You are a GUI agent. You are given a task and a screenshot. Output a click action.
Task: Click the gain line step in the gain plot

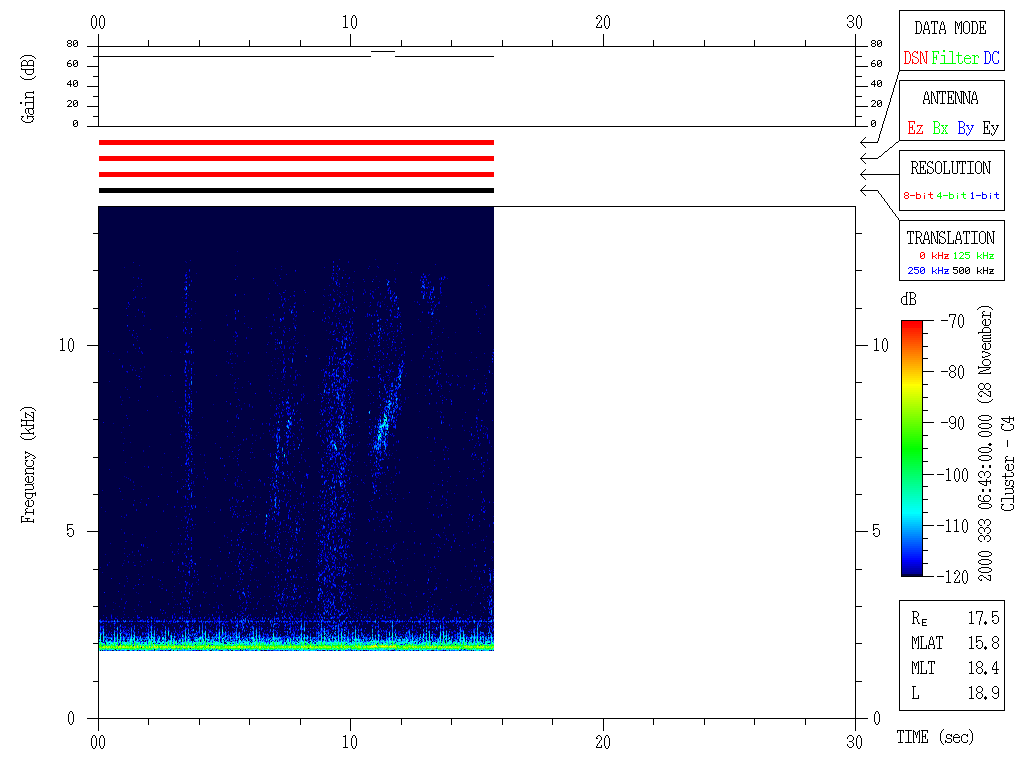click(383, 51)
